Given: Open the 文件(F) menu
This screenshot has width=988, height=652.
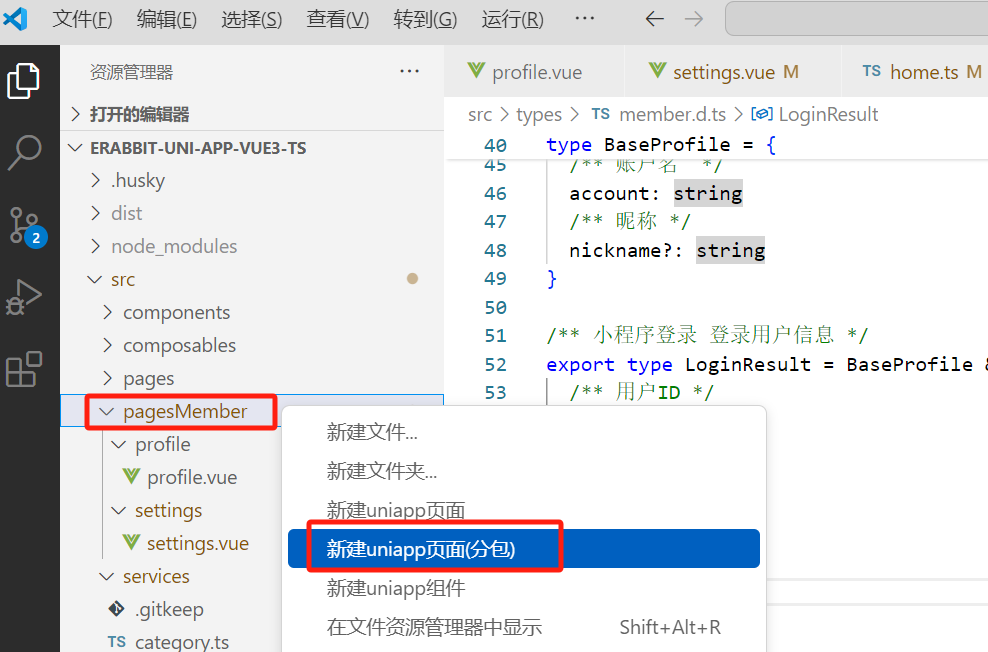Looking at the screenshot, I should tap(82, 19).
